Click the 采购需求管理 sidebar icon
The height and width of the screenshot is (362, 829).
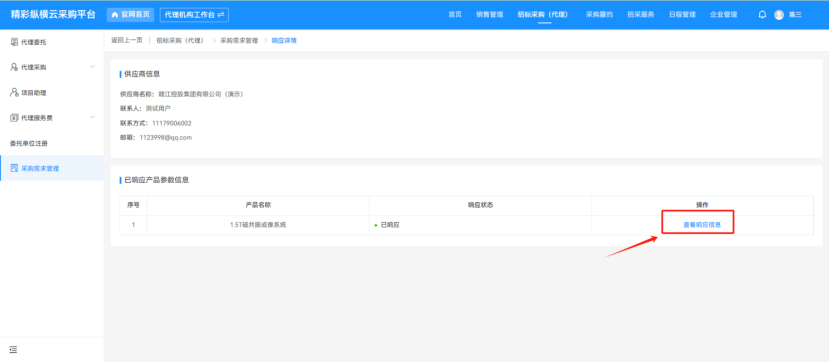click(14, 168)
